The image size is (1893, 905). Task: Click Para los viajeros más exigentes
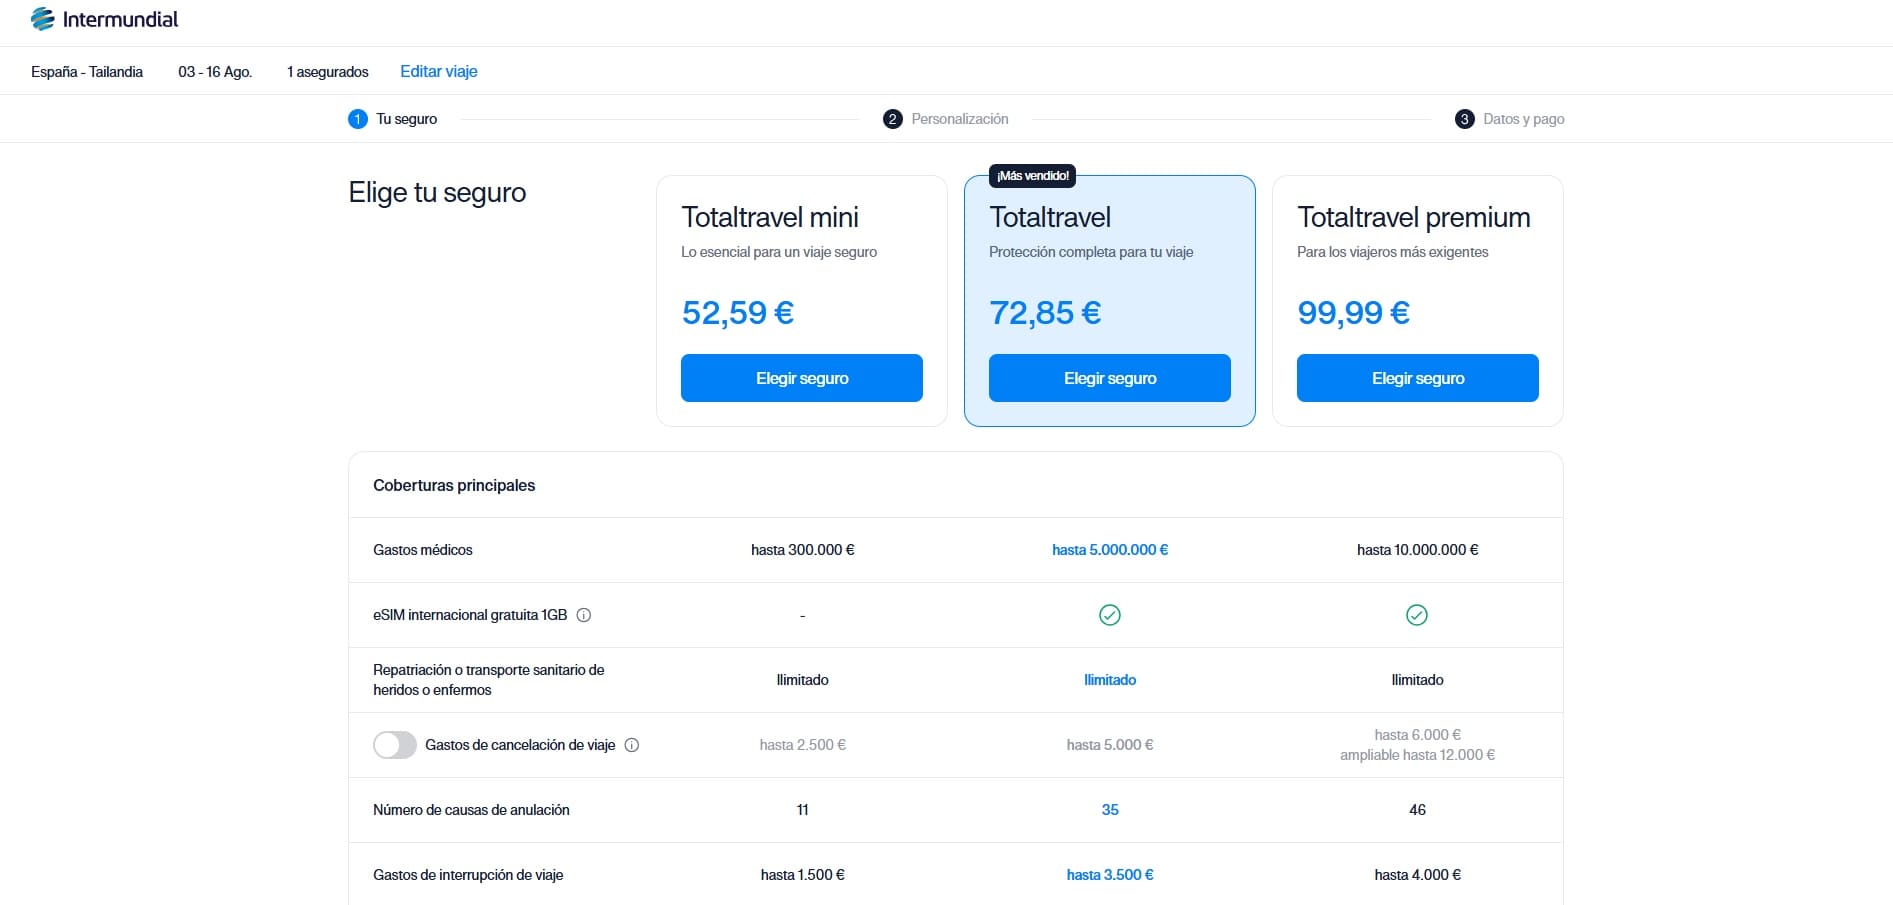click(1393, 252)
